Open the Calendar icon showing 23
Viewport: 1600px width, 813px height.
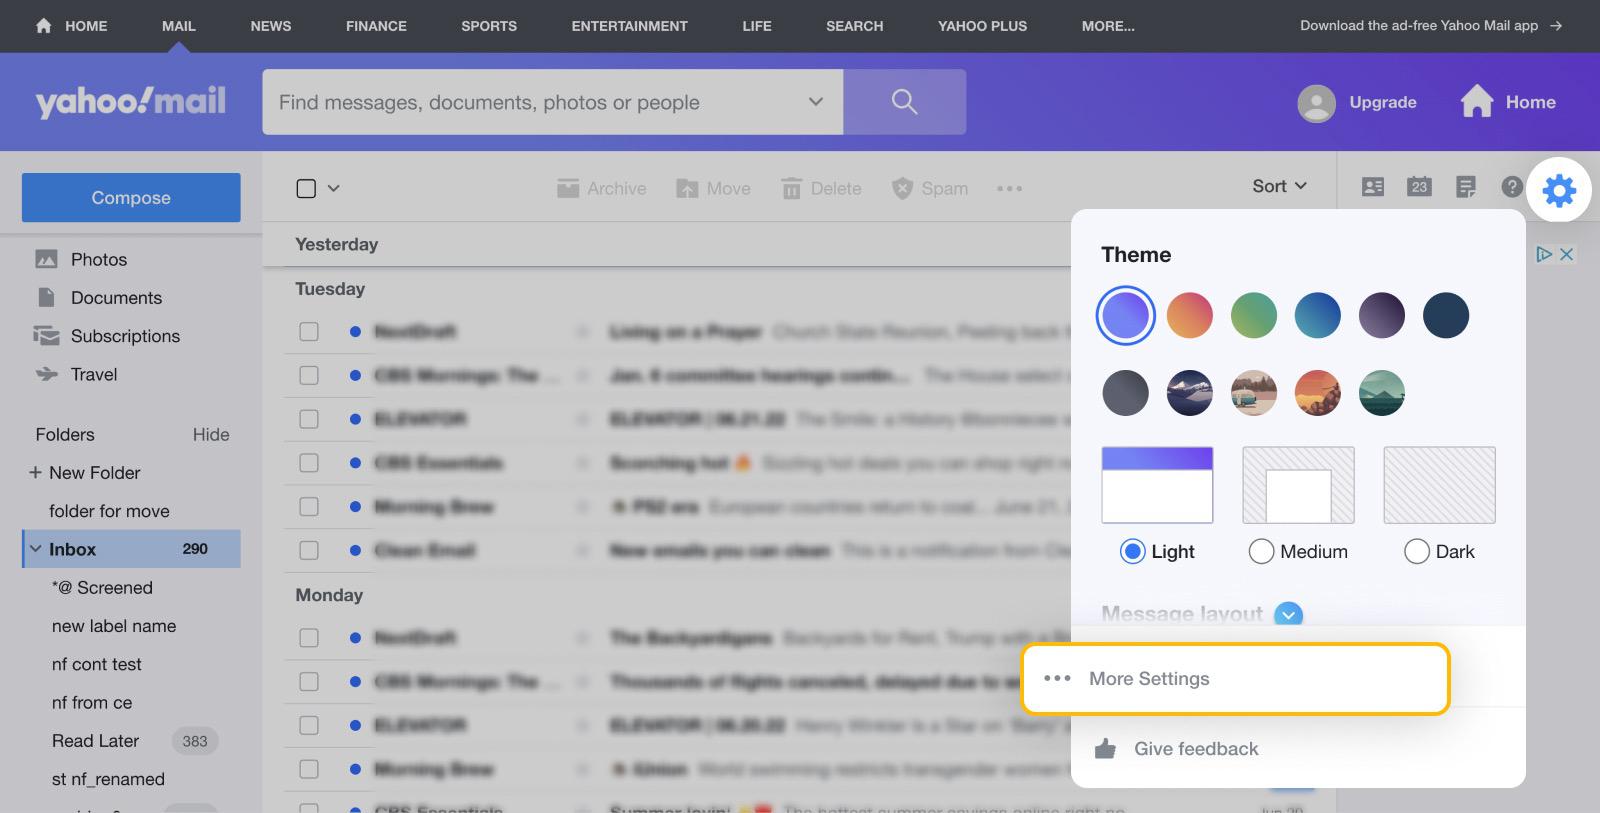click(x=1419, y=186)
